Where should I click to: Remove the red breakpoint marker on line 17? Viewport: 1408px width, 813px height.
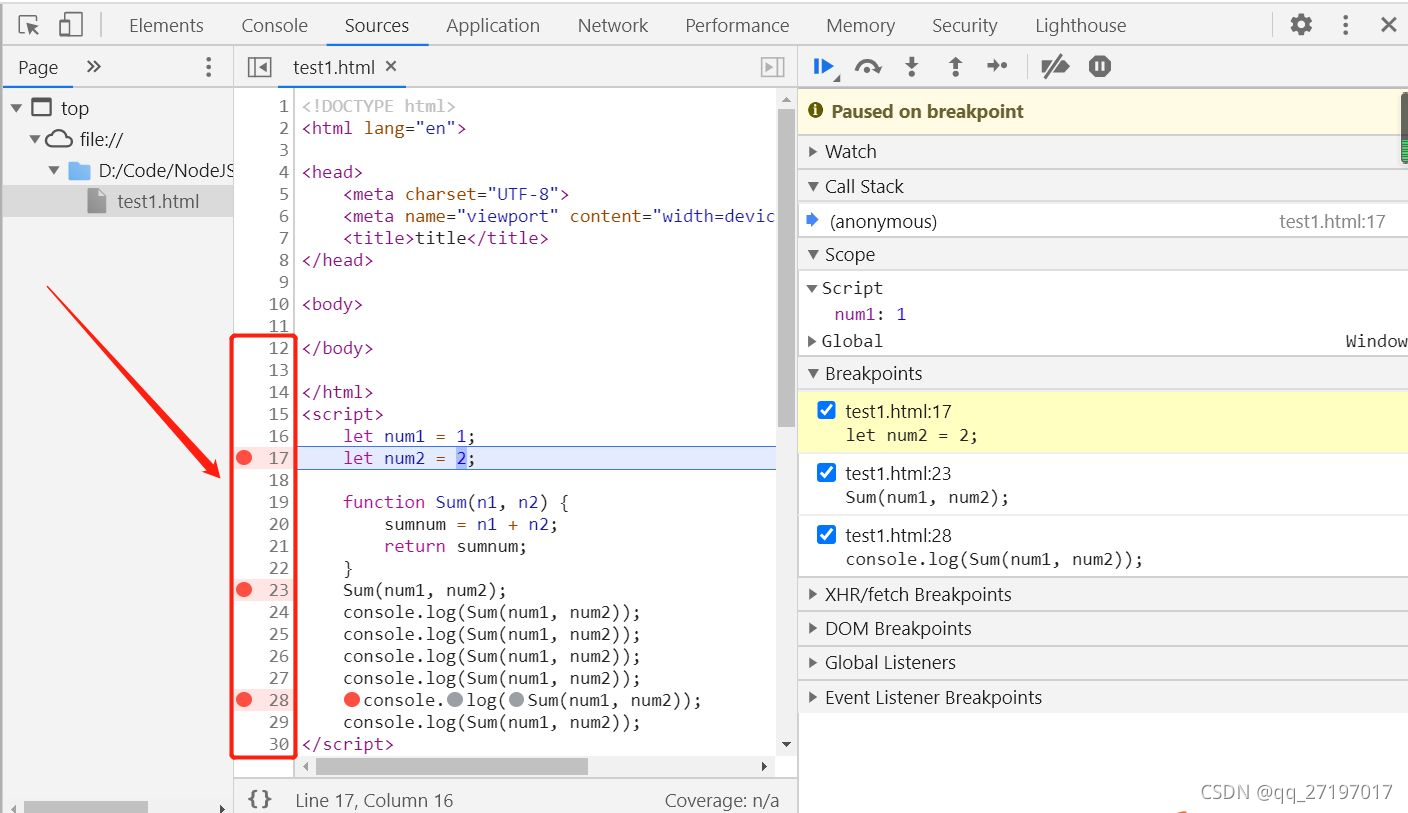point(244,458)
